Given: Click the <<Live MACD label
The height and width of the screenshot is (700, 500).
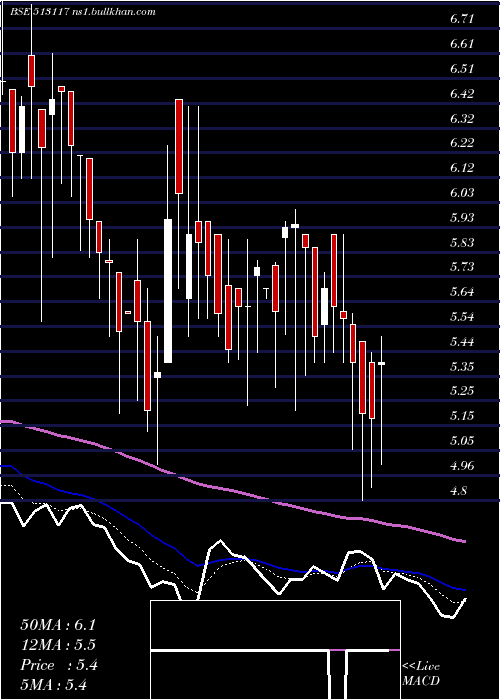Looking at the screenshot, I should (421, 674).
